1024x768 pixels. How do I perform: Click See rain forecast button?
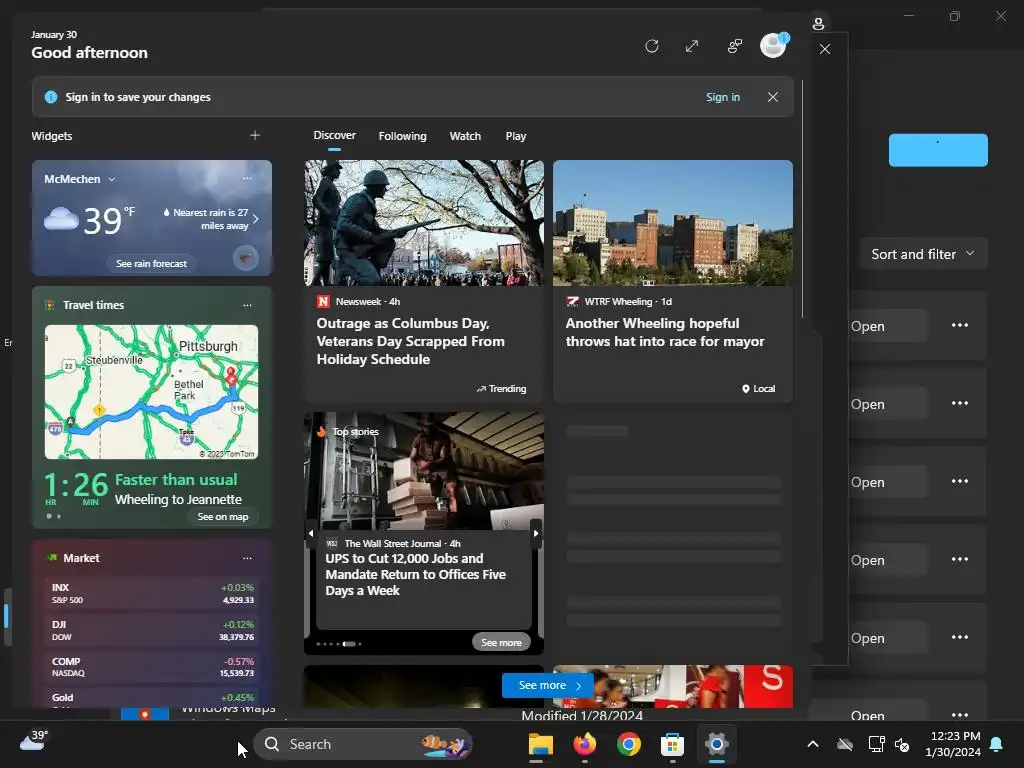pos(152,263)
